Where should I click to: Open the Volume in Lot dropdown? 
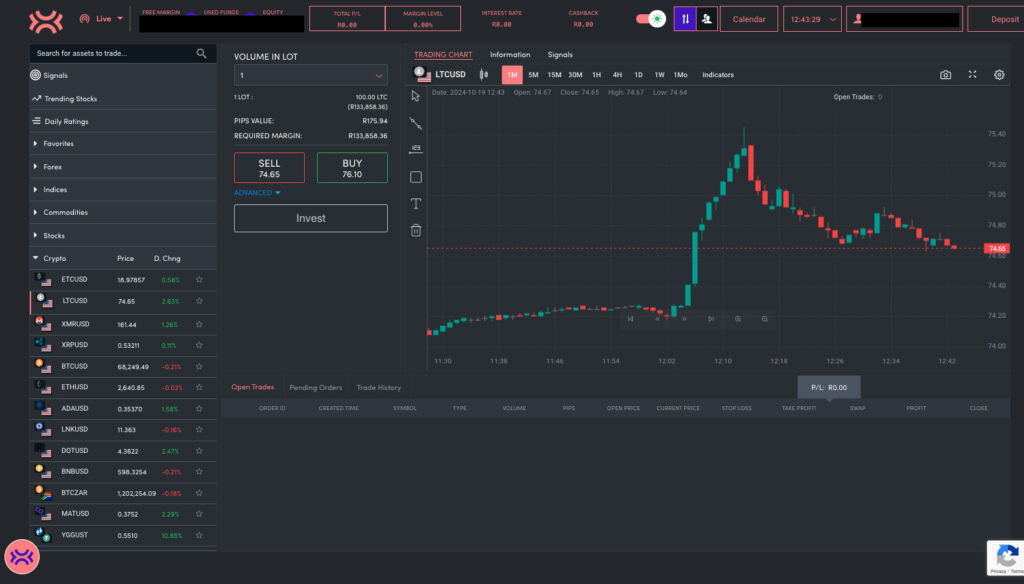pos(310,75)
